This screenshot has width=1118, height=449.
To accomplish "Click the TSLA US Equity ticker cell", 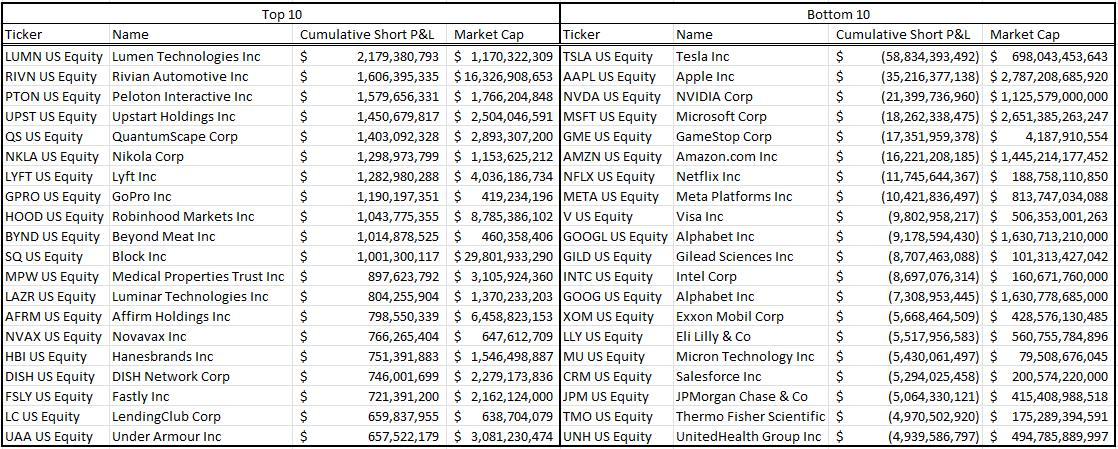I will 608,56.
